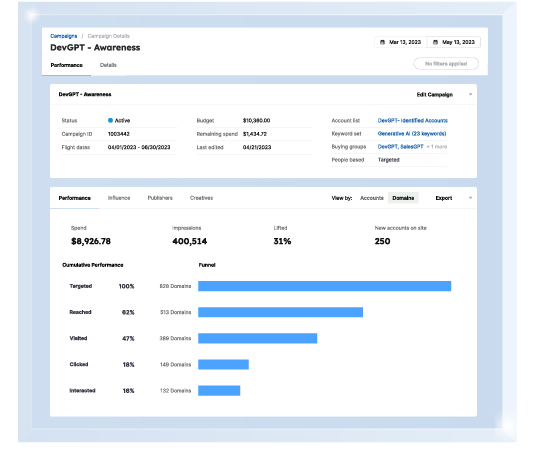Click the calendar icon beside Mar 13, 2023
The width and height of the screenshot is (540, 450).
(x=382, y=42)
